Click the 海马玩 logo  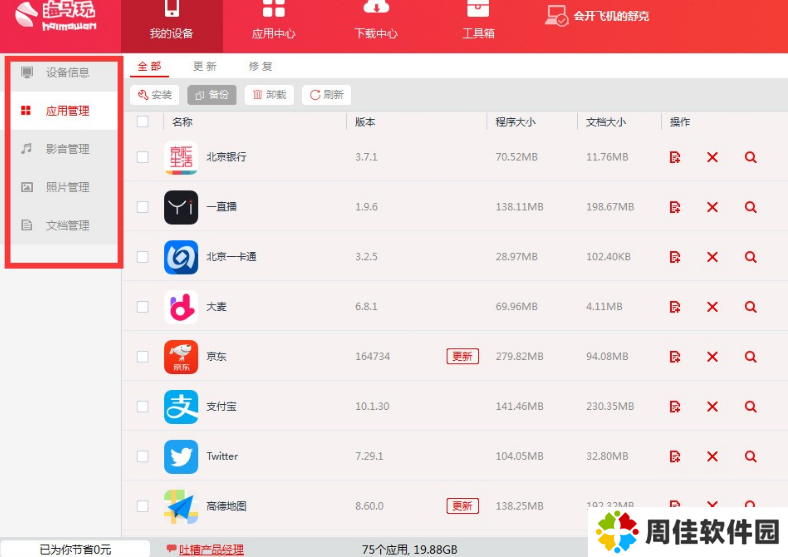point(55,16)
